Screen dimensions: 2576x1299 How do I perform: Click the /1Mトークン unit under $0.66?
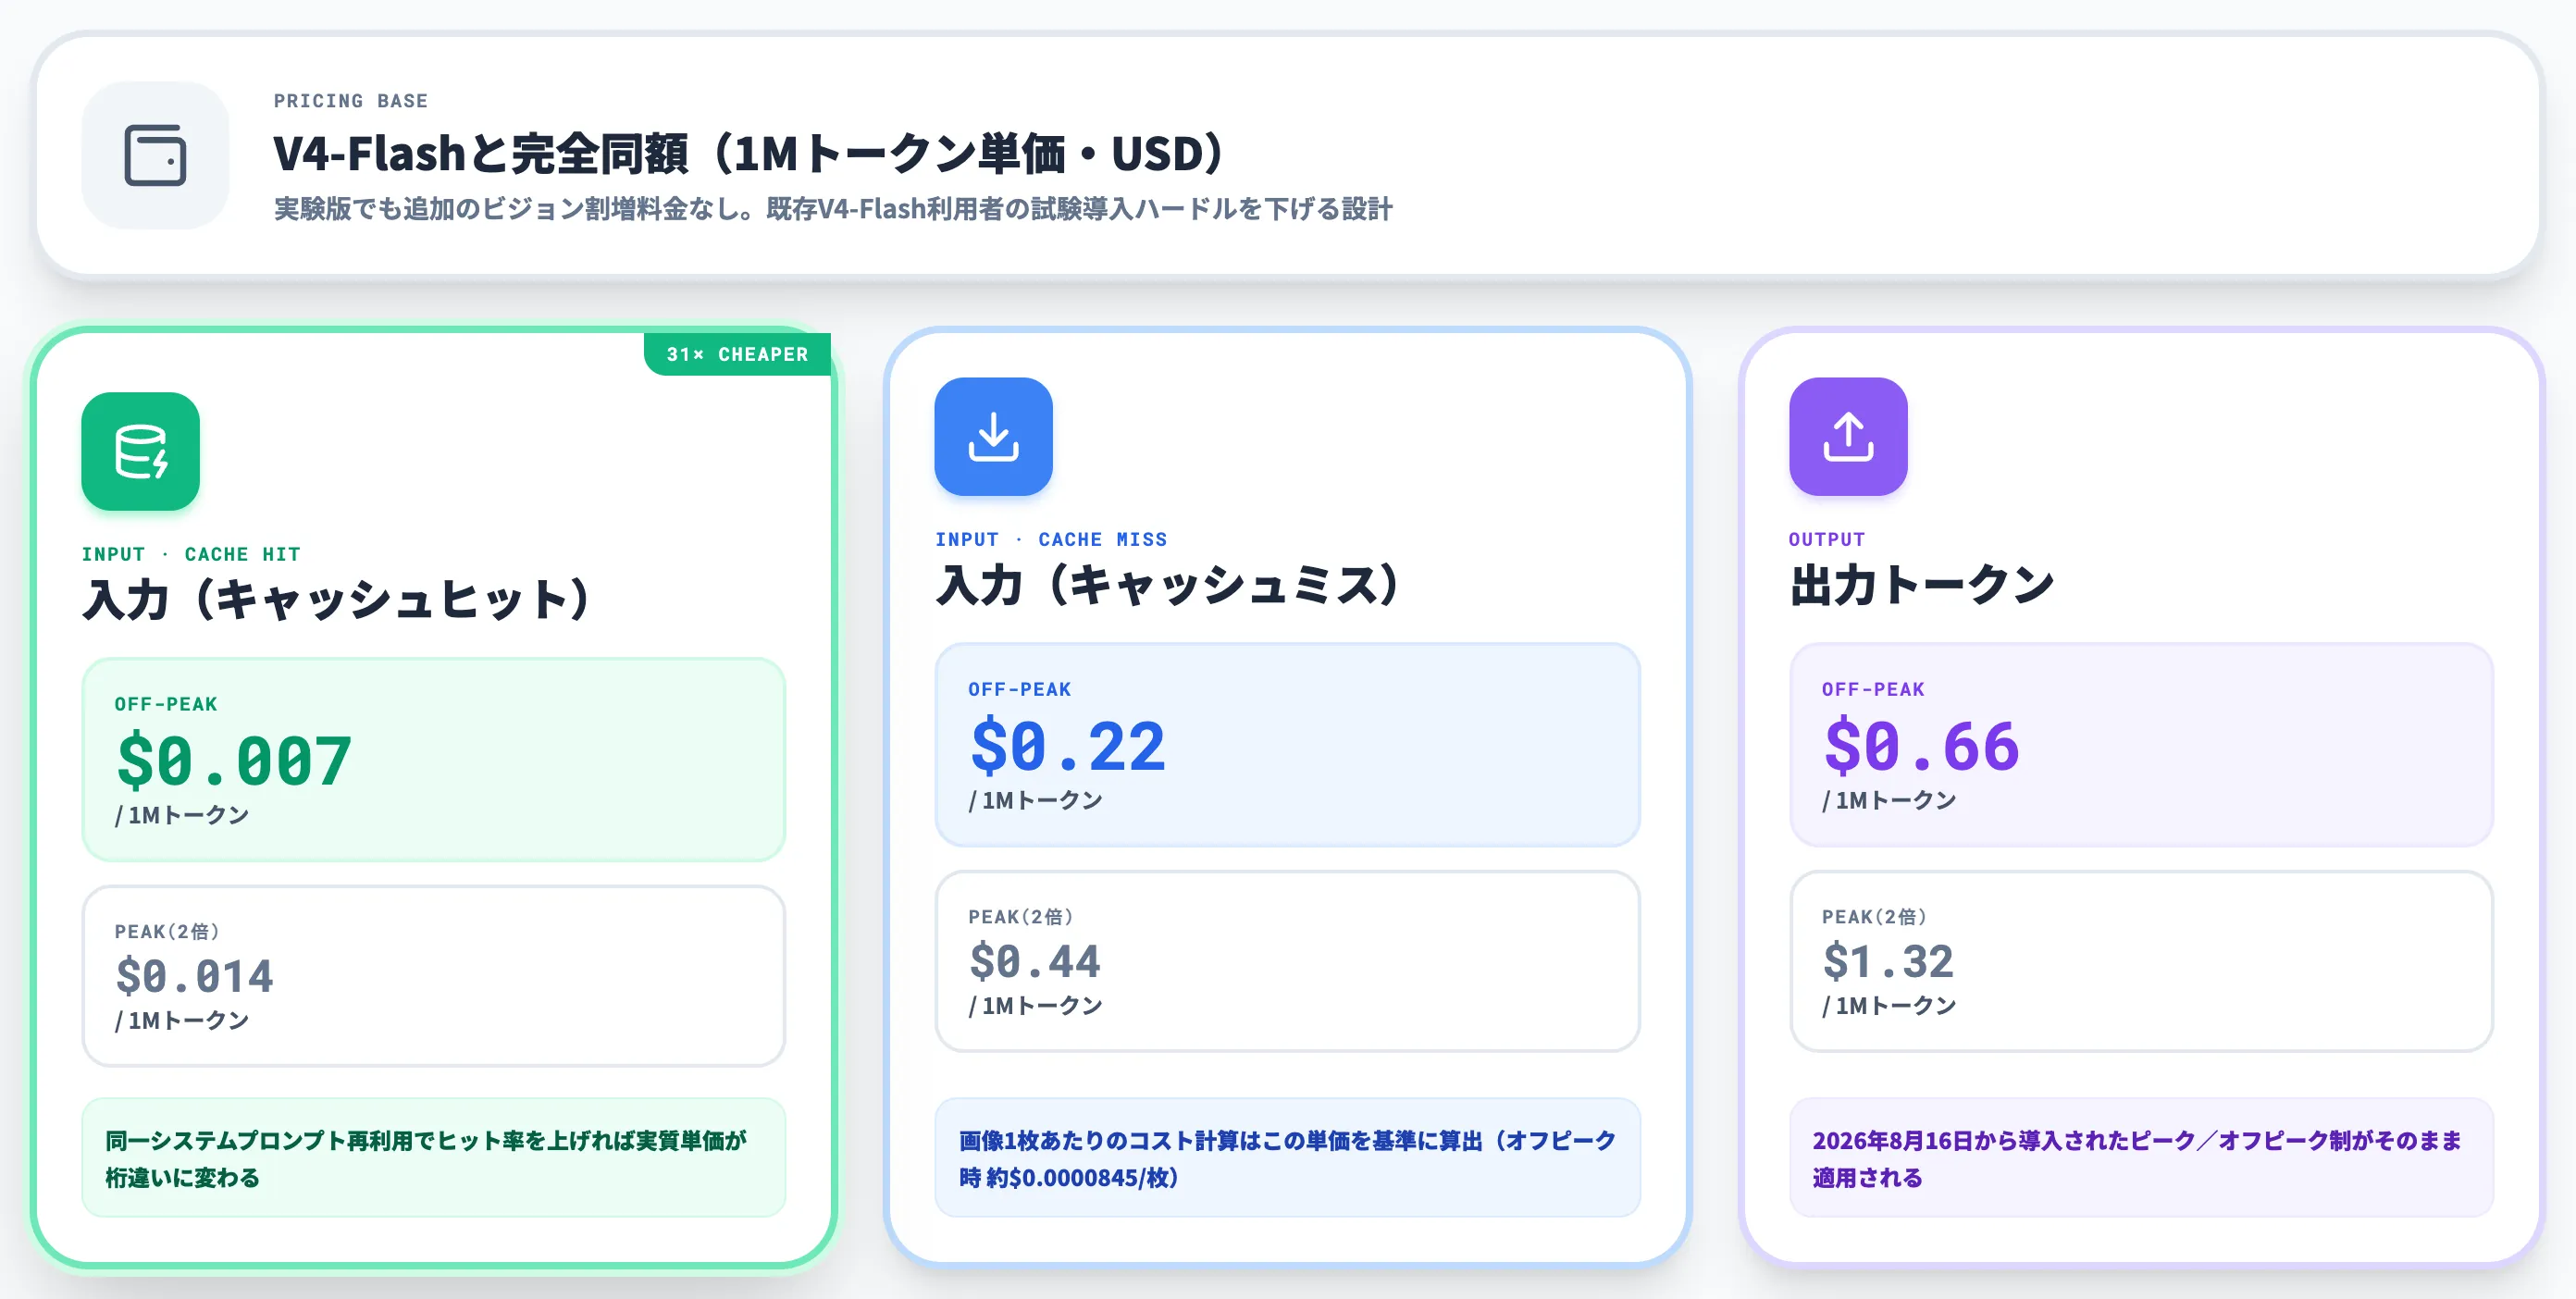(1889, 800)
